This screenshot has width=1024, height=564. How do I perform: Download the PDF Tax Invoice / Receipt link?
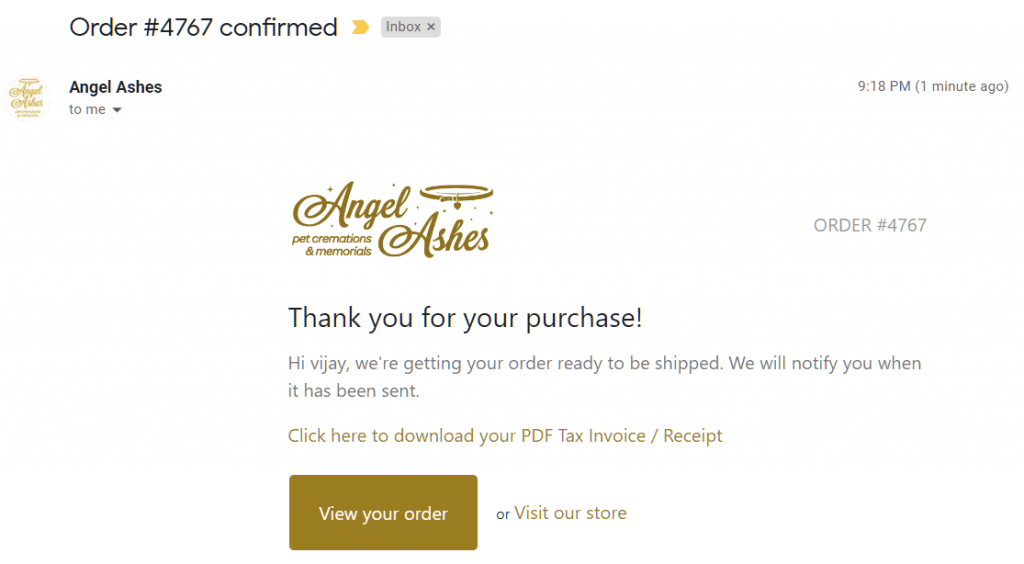point(505,436)
